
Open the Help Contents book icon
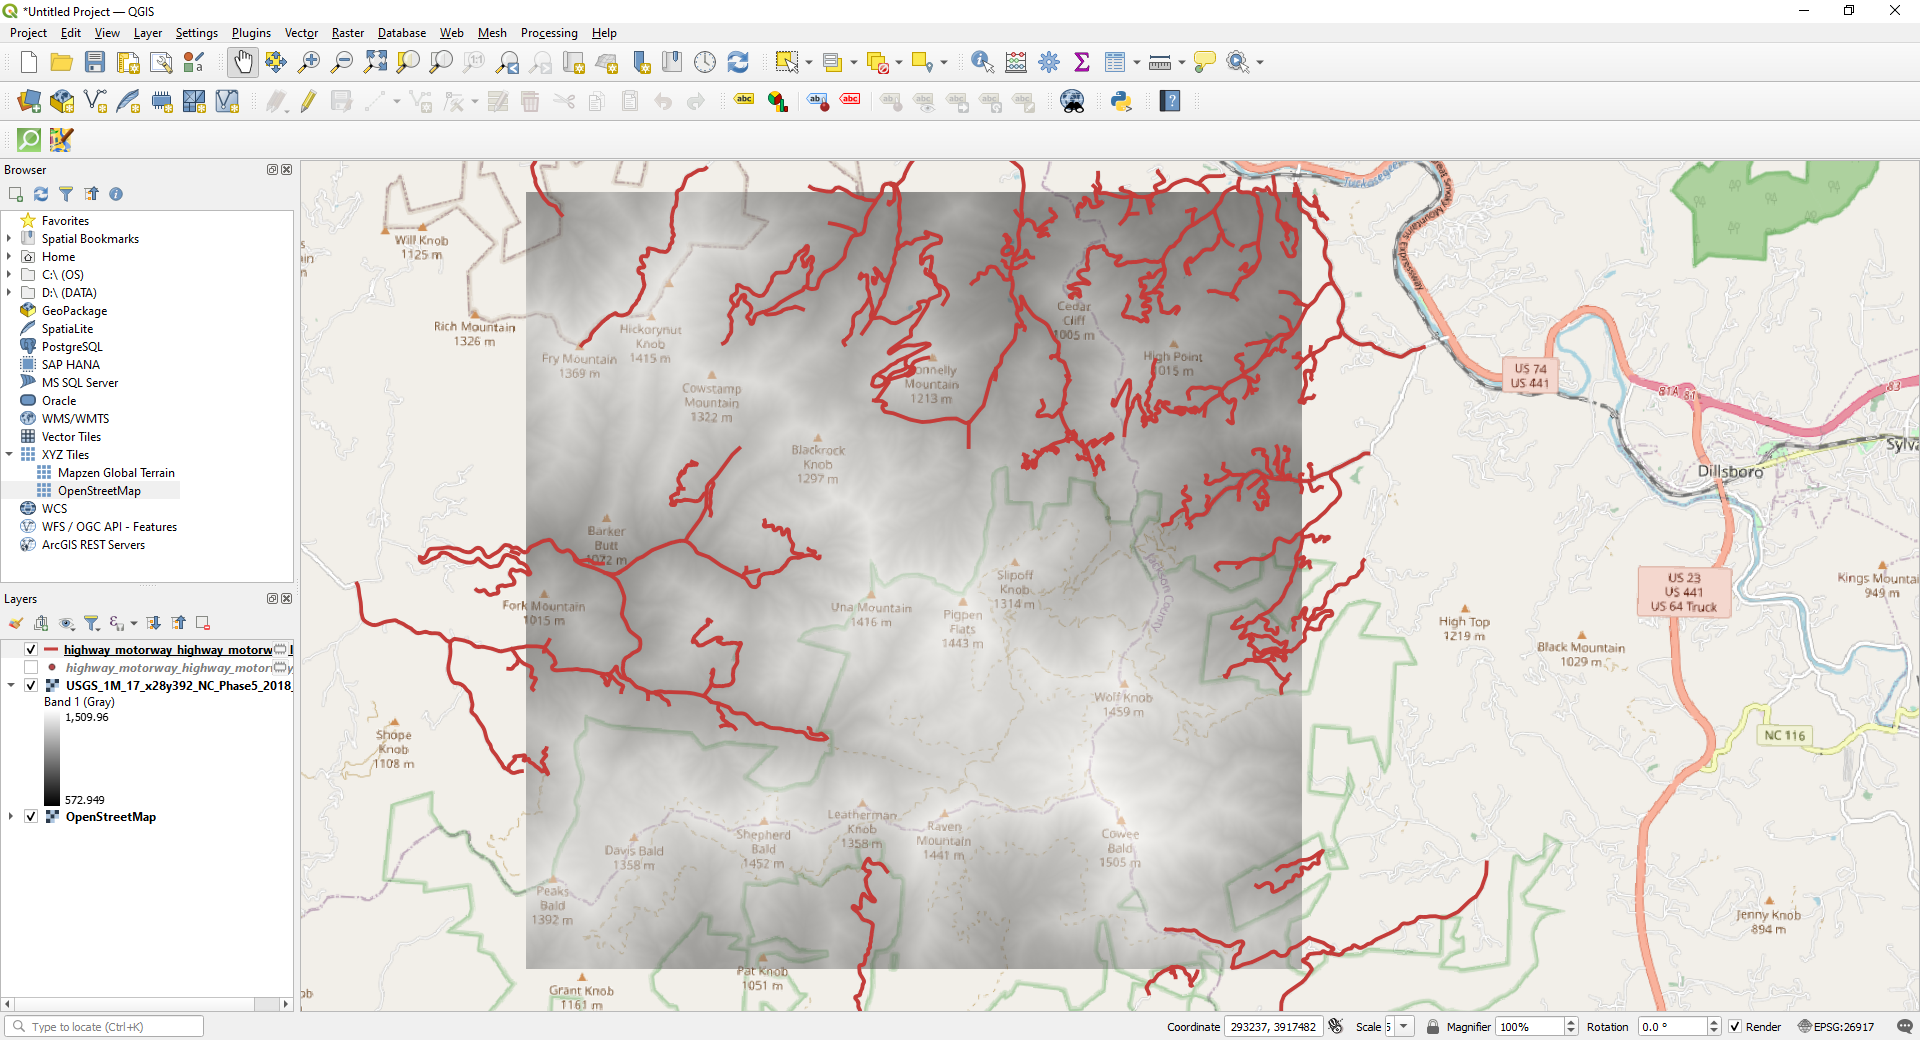(1170, 101)
